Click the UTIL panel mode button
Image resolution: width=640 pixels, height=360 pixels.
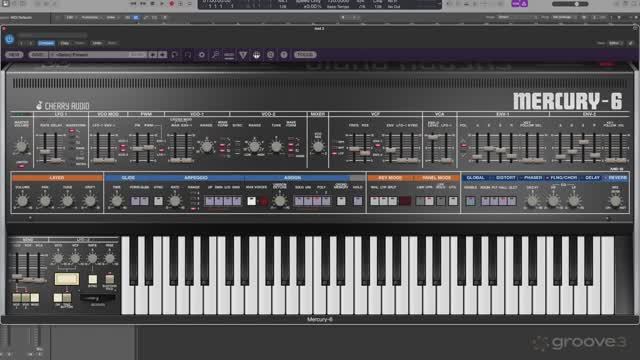(453, 201)
